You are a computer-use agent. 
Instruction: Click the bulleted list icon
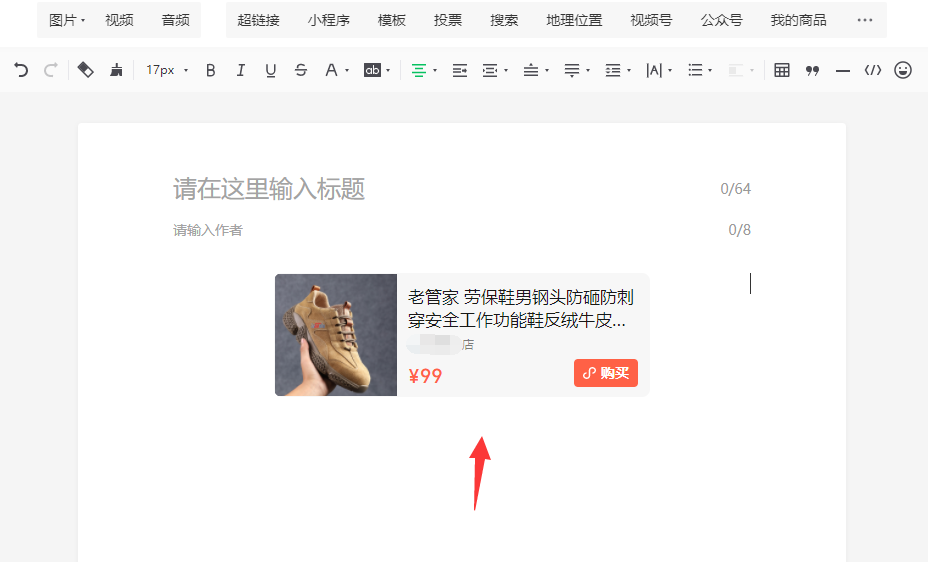point(695,70)
